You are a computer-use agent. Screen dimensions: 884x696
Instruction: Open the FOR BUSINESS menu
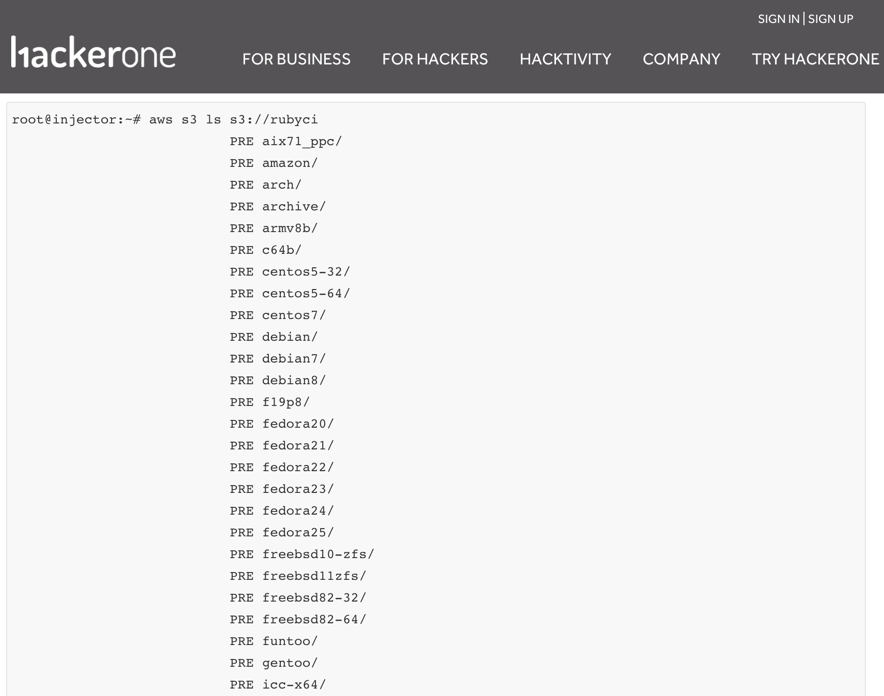click(x=296, y=59)
